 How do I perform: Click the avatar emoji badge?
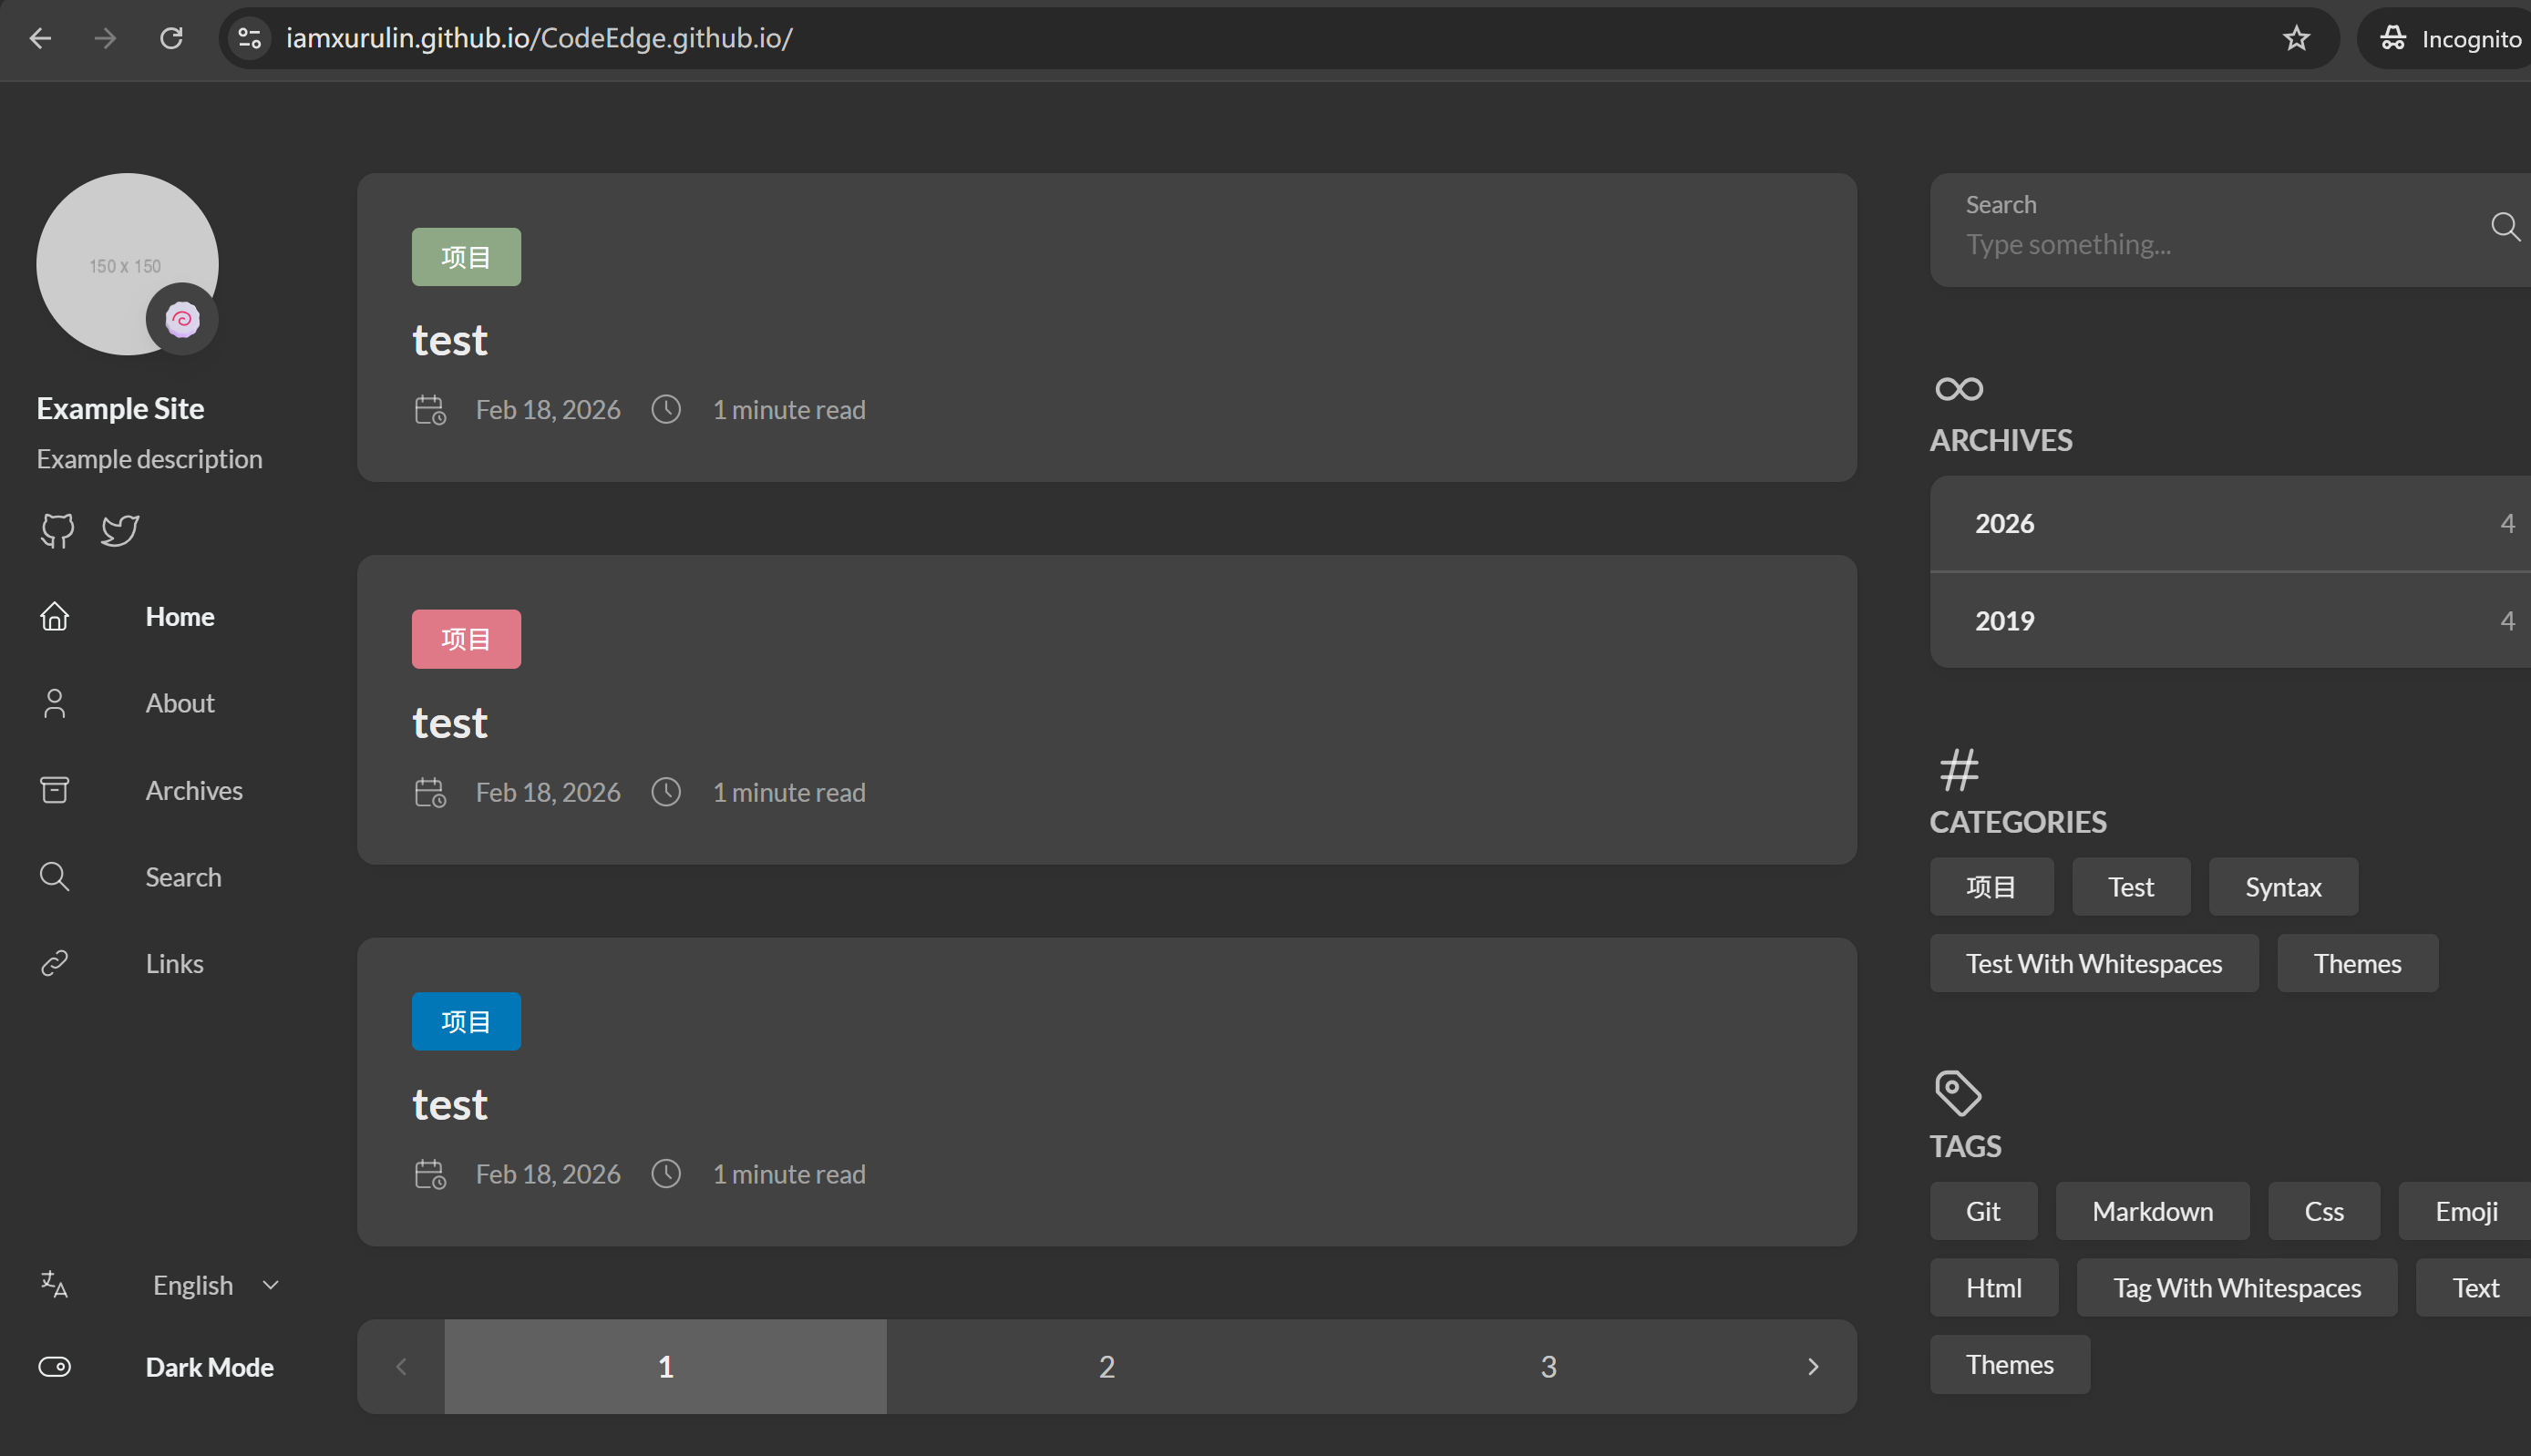point(182,320)
